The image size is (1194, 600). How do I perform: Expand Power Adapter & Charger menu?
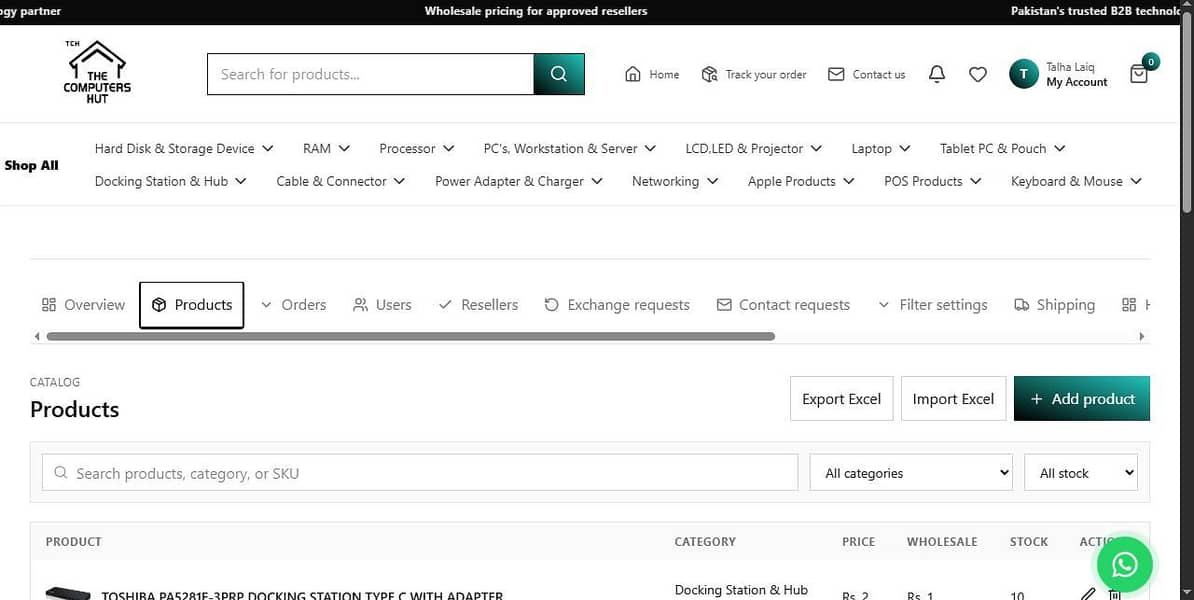(x=519, y=181)
